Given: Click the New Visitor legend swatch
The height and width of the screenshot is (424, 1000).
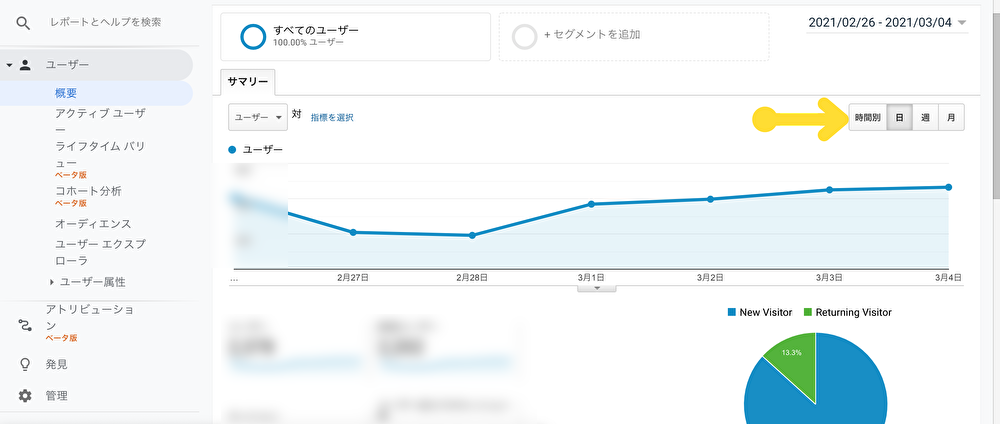Looking at the screenshot, I should coord(732,312).
